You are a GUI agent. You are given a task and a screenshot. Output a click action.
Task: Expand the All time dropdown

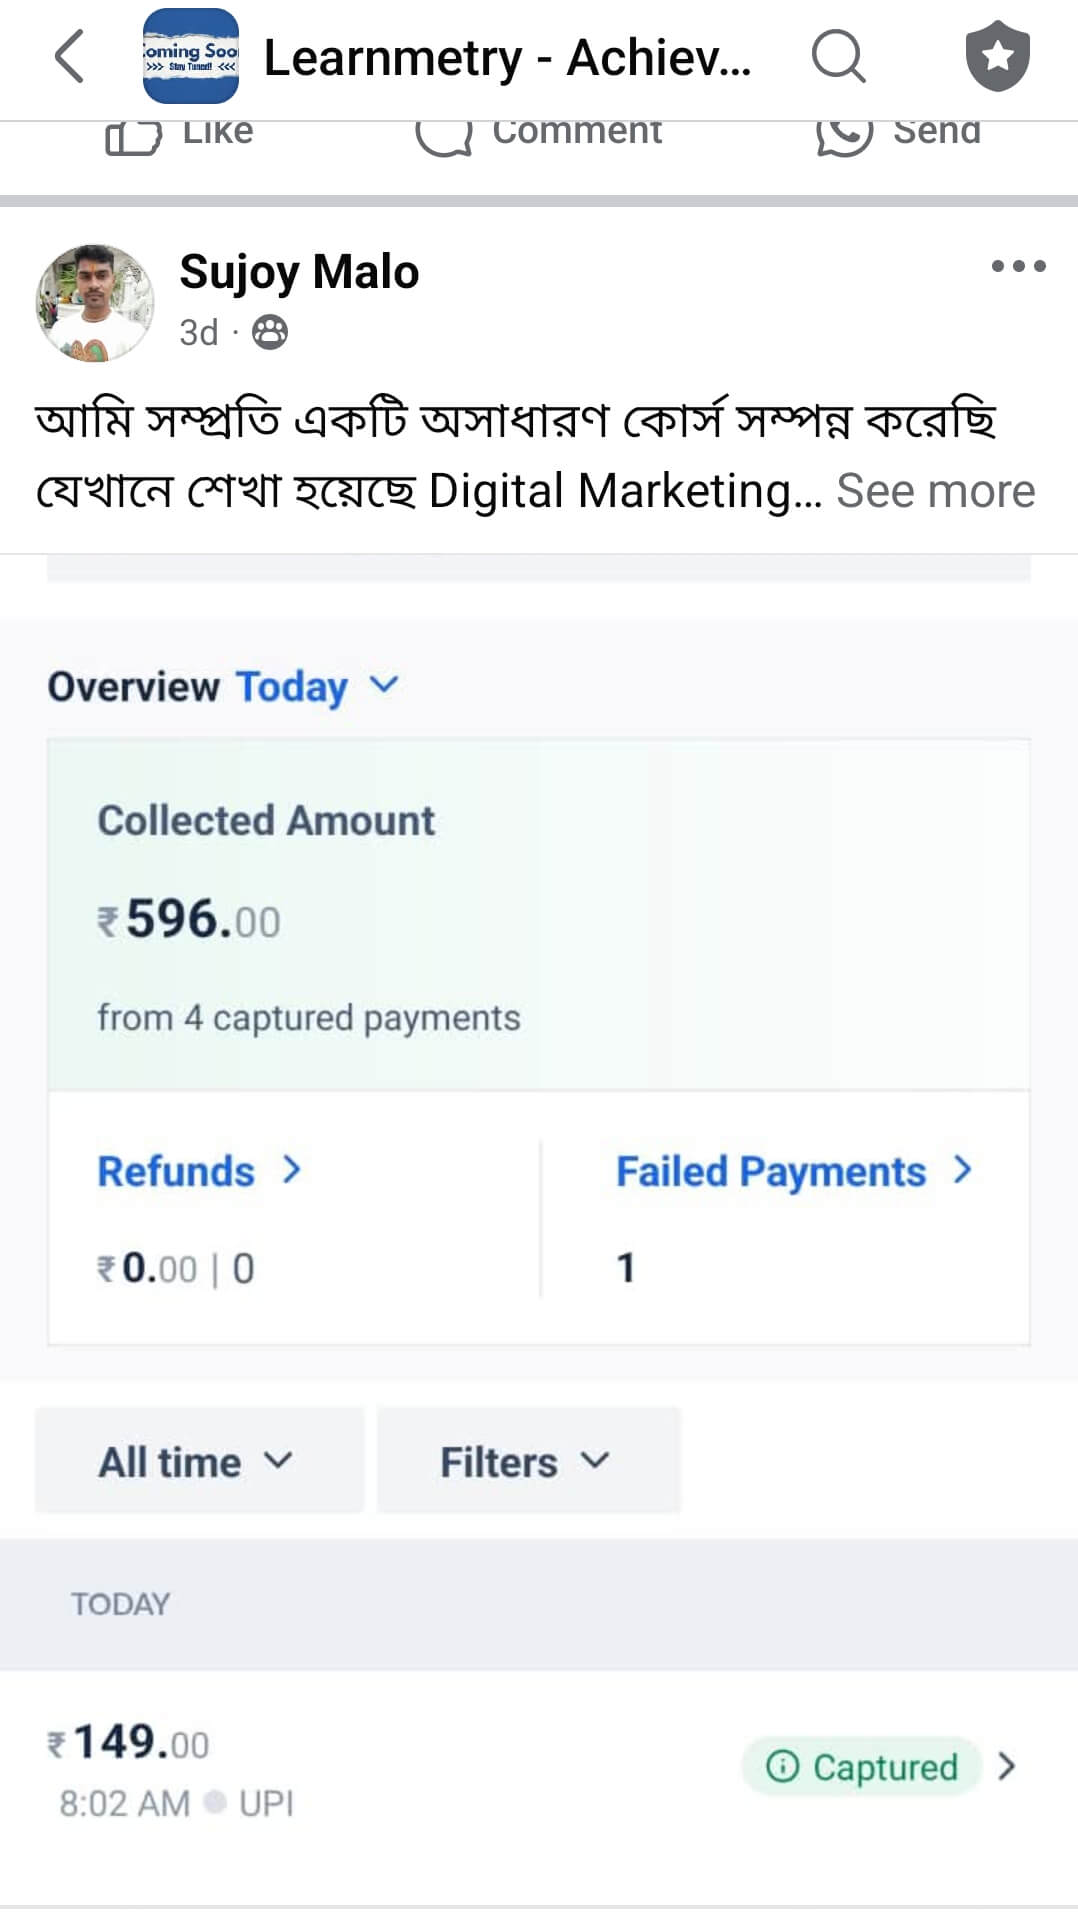pos(198,1461)
